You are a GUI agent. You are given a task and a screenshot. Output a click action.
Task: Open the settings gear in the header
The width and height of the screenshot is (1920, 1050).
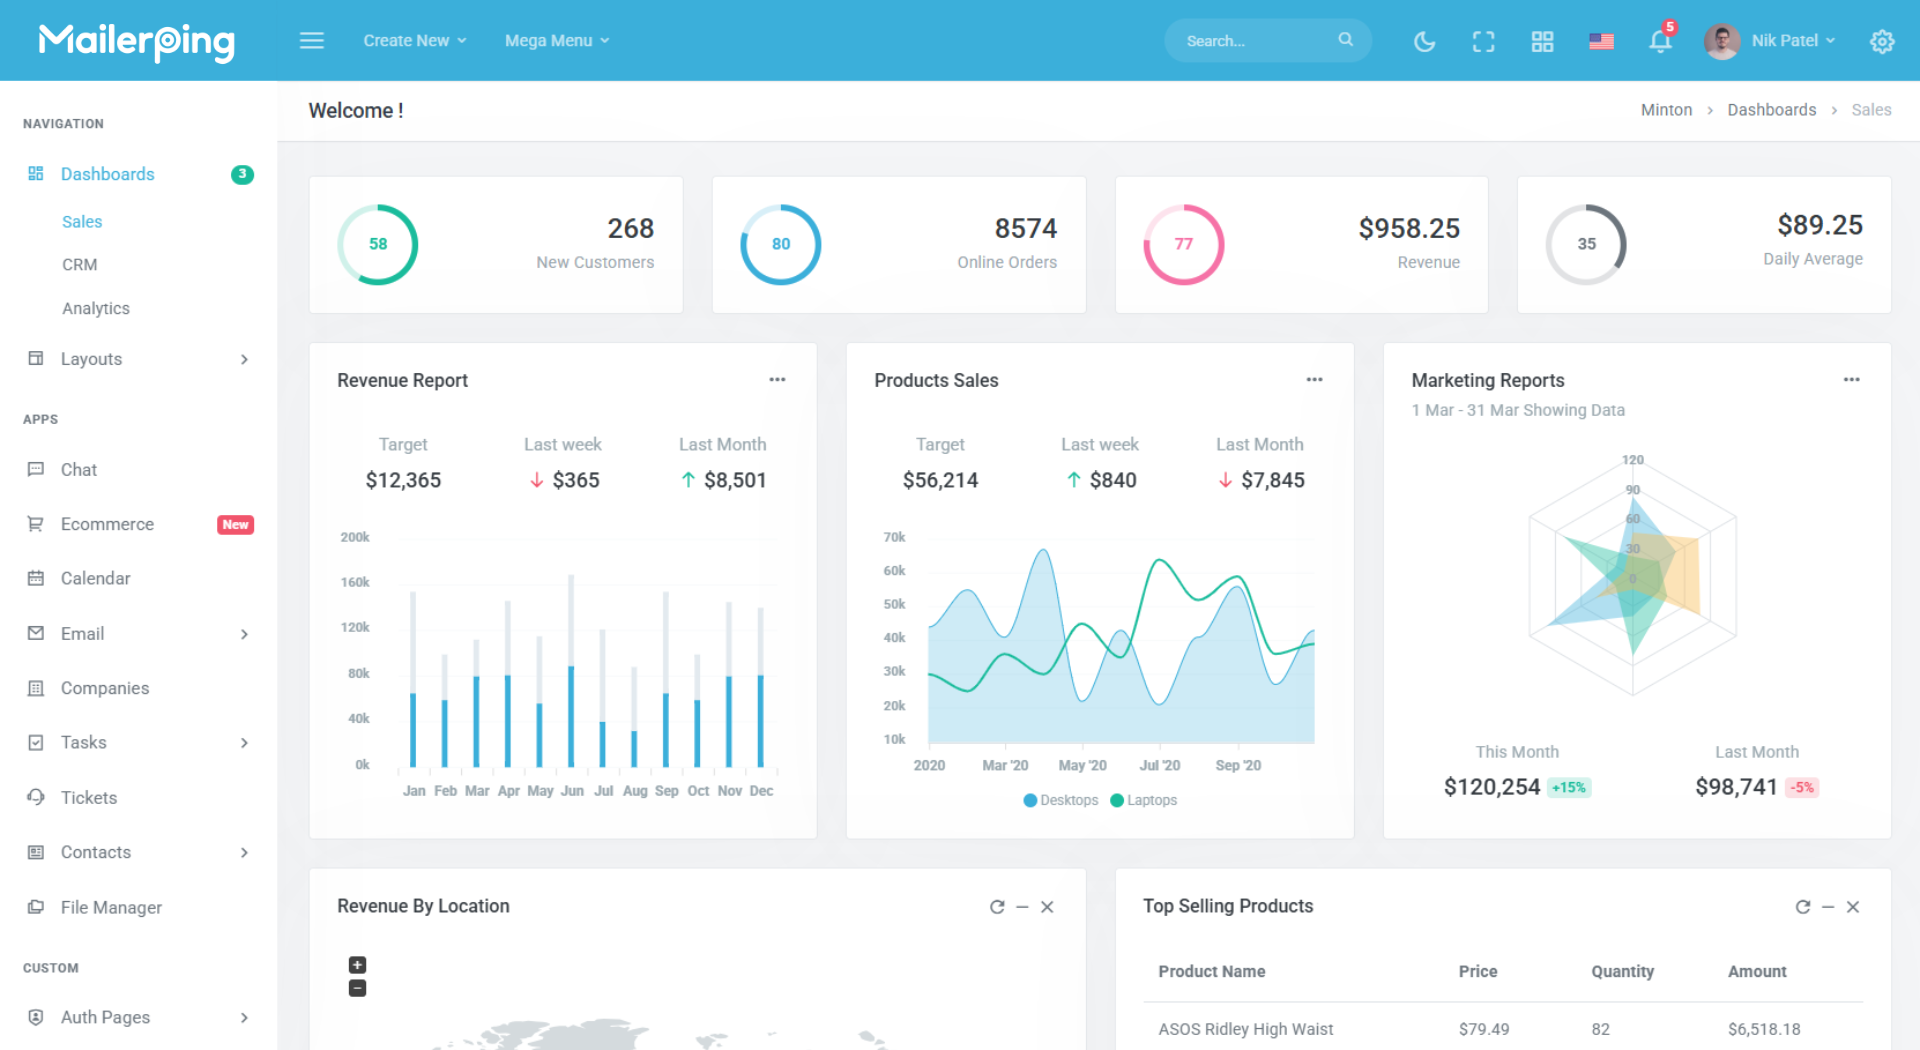click(x=1882, y=41)
